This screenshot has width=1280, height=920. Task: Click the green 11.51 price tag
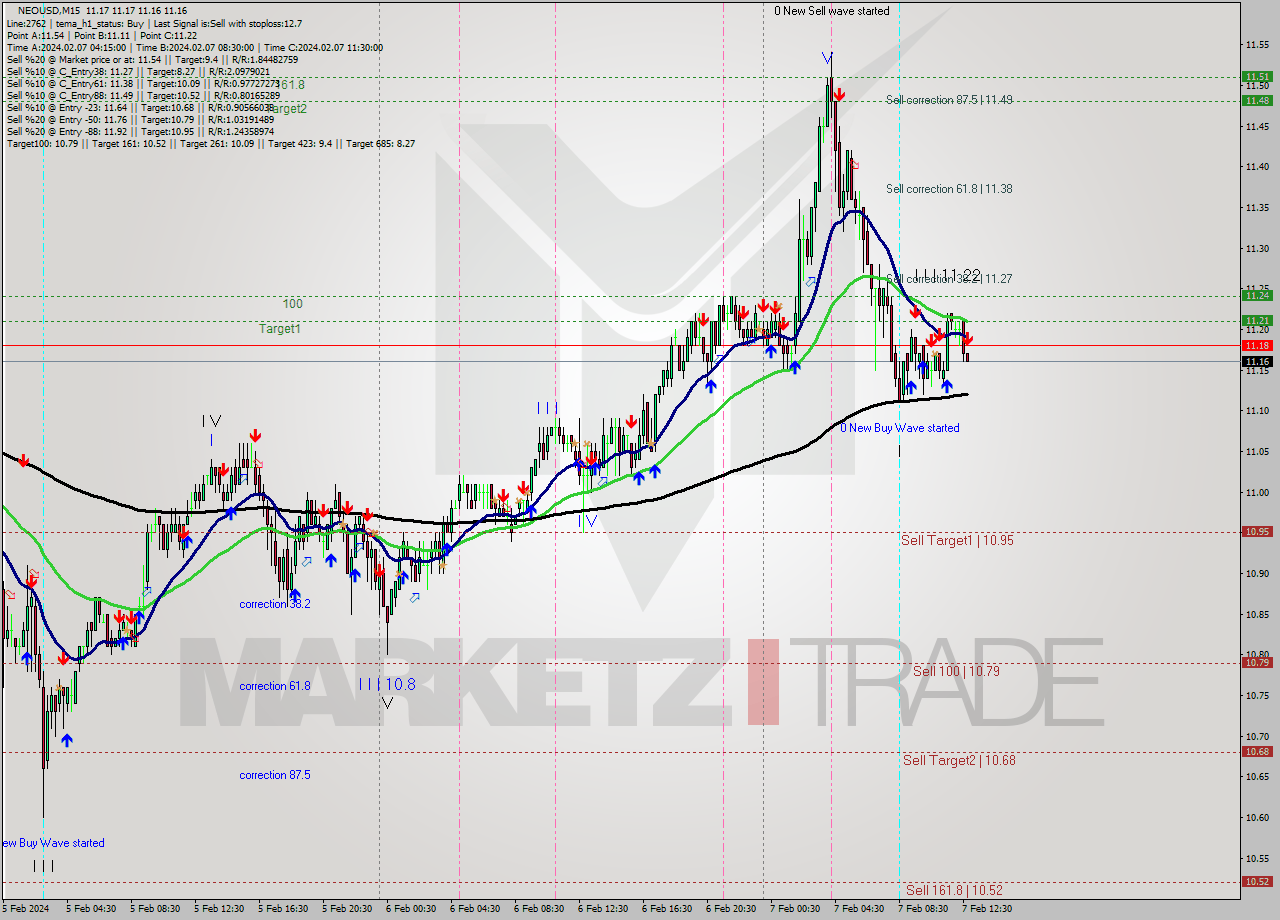[x=1256, y=76]
